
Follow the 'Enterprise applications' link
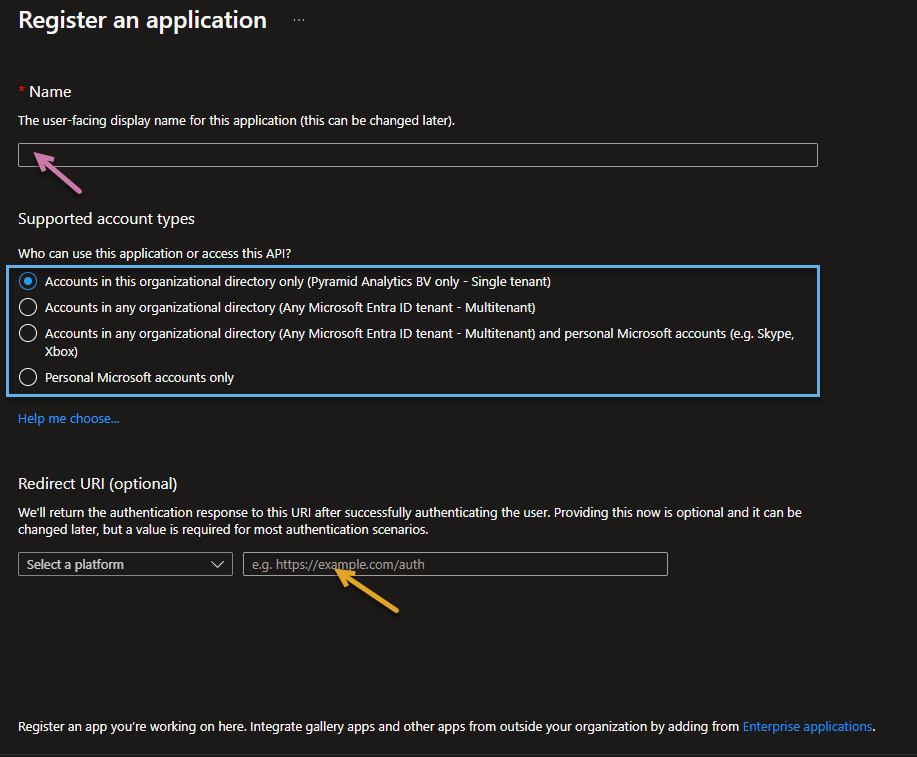pos(807,727)
